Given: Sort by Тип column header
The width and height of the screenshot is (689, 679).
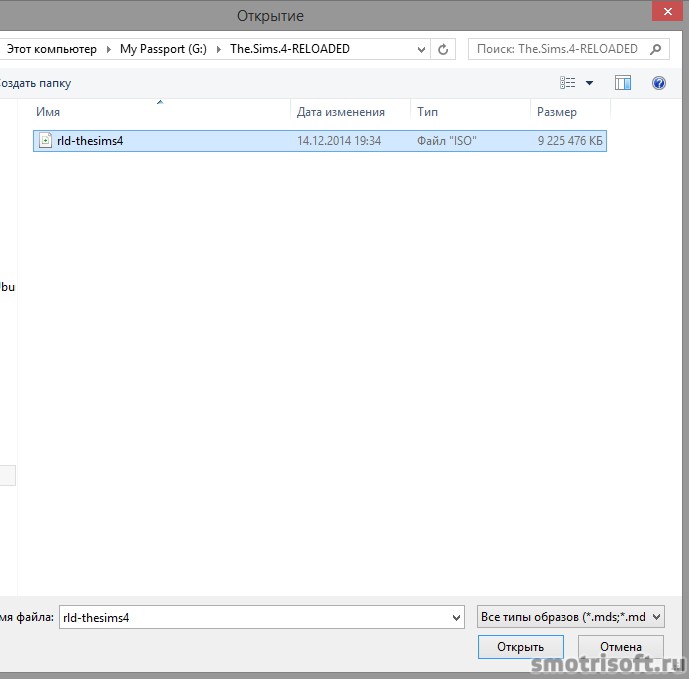Looking at the screenshot, I should click(428, 112).
